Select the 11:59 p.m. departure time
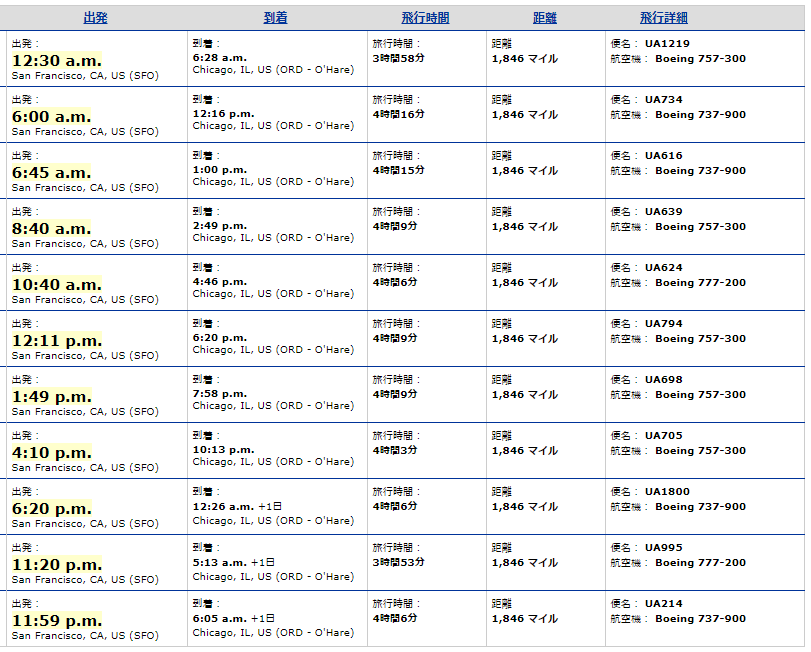 (x=57, y=621)
